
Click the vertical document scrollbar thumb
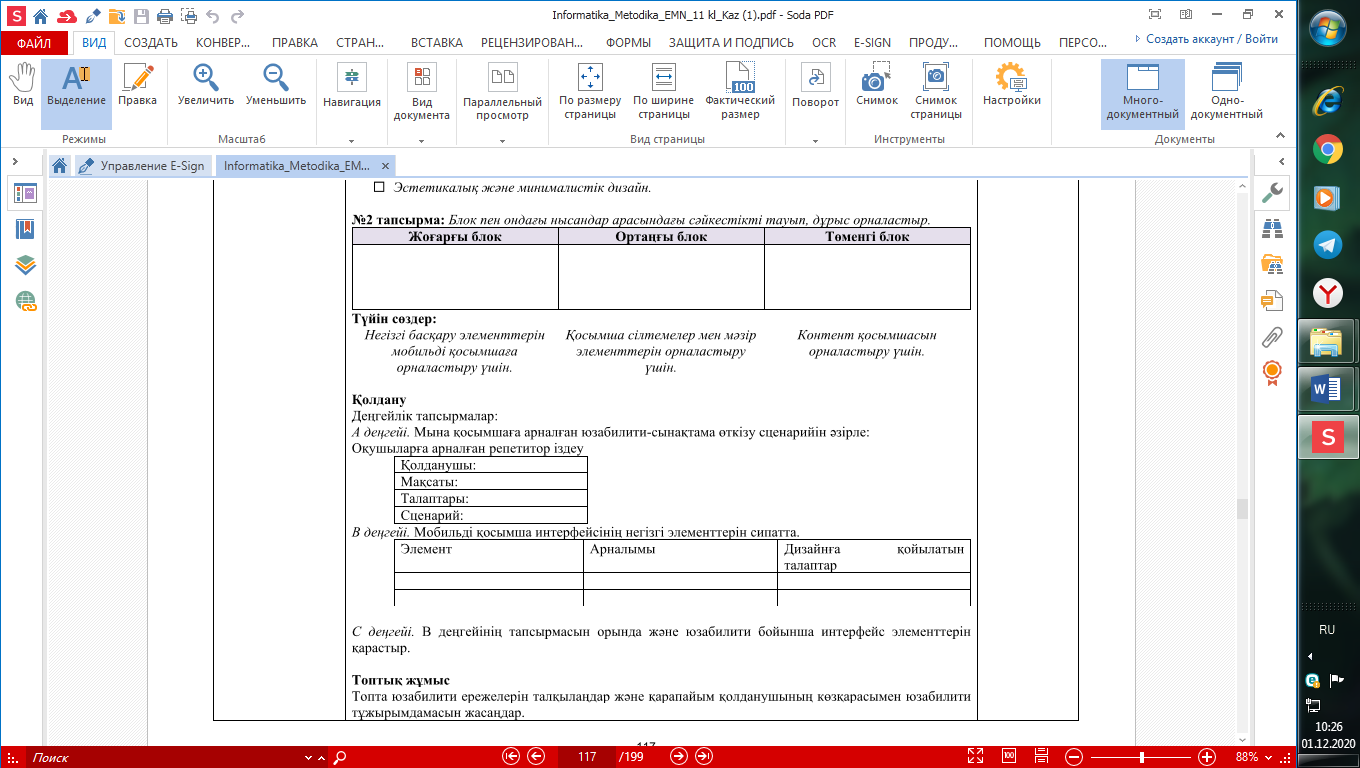click(1243, 508)
